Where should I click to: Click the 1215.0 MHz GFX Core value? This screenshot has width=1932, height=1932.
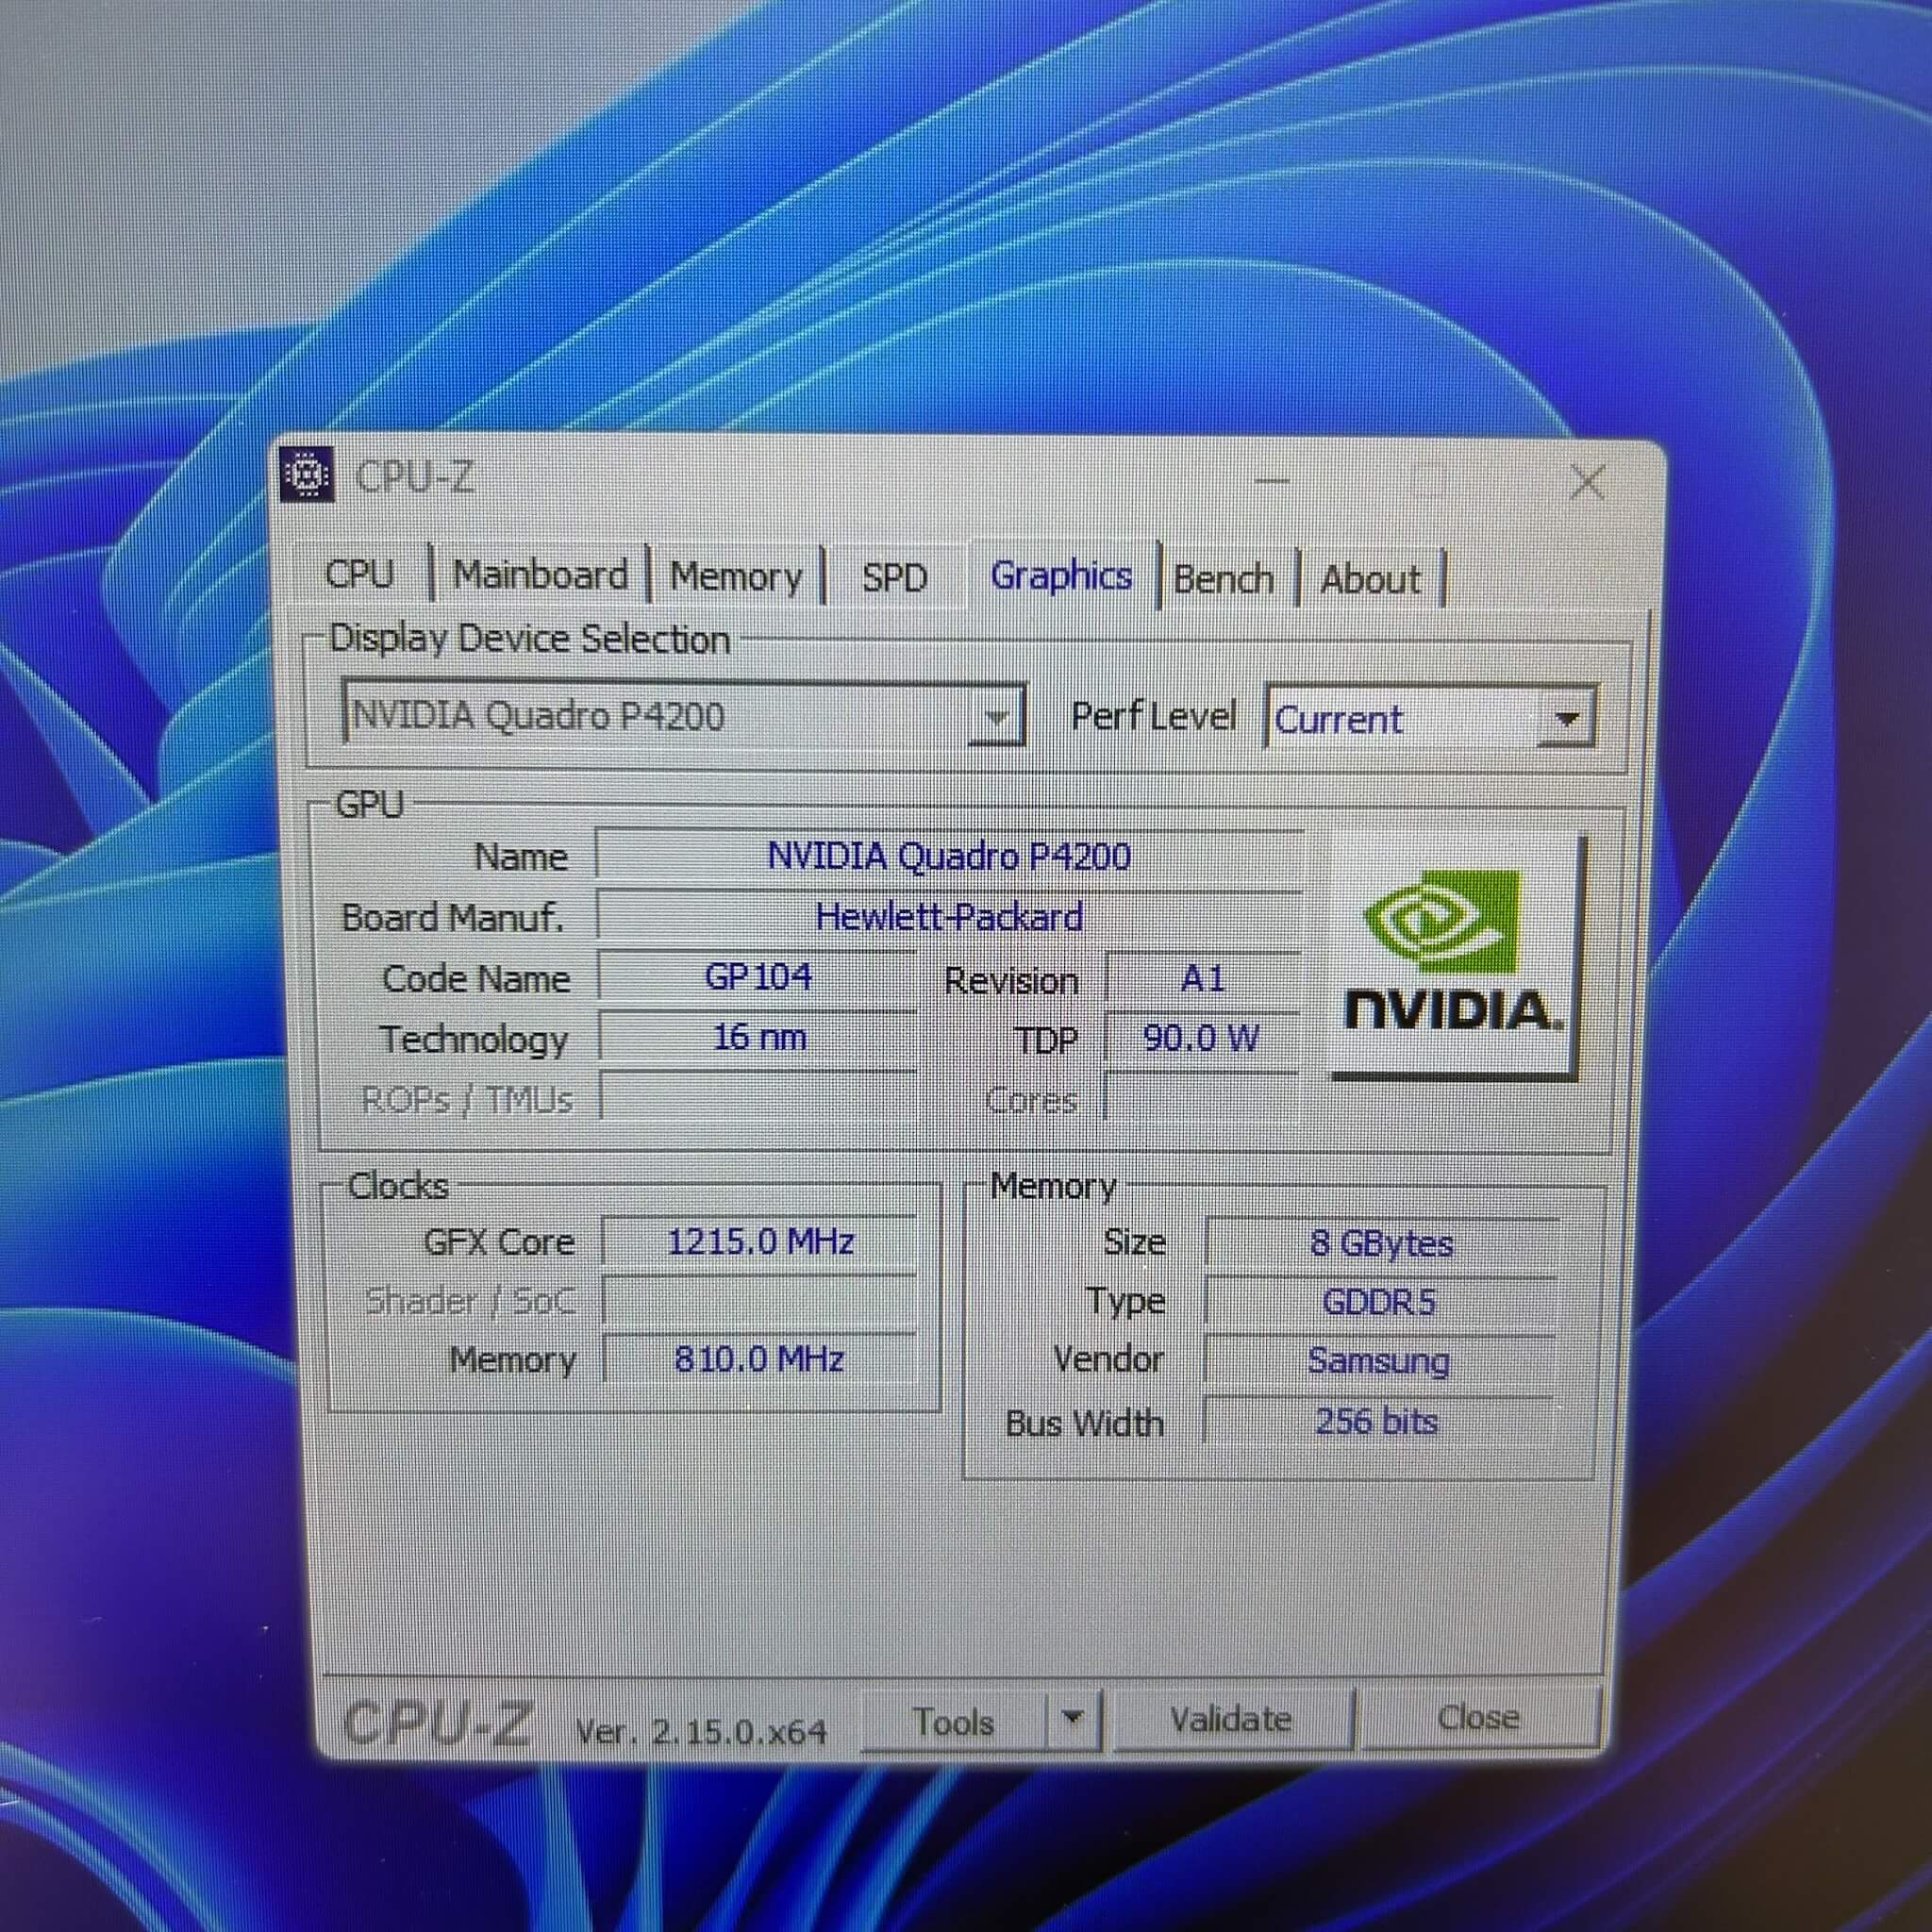click(760, 1241)
